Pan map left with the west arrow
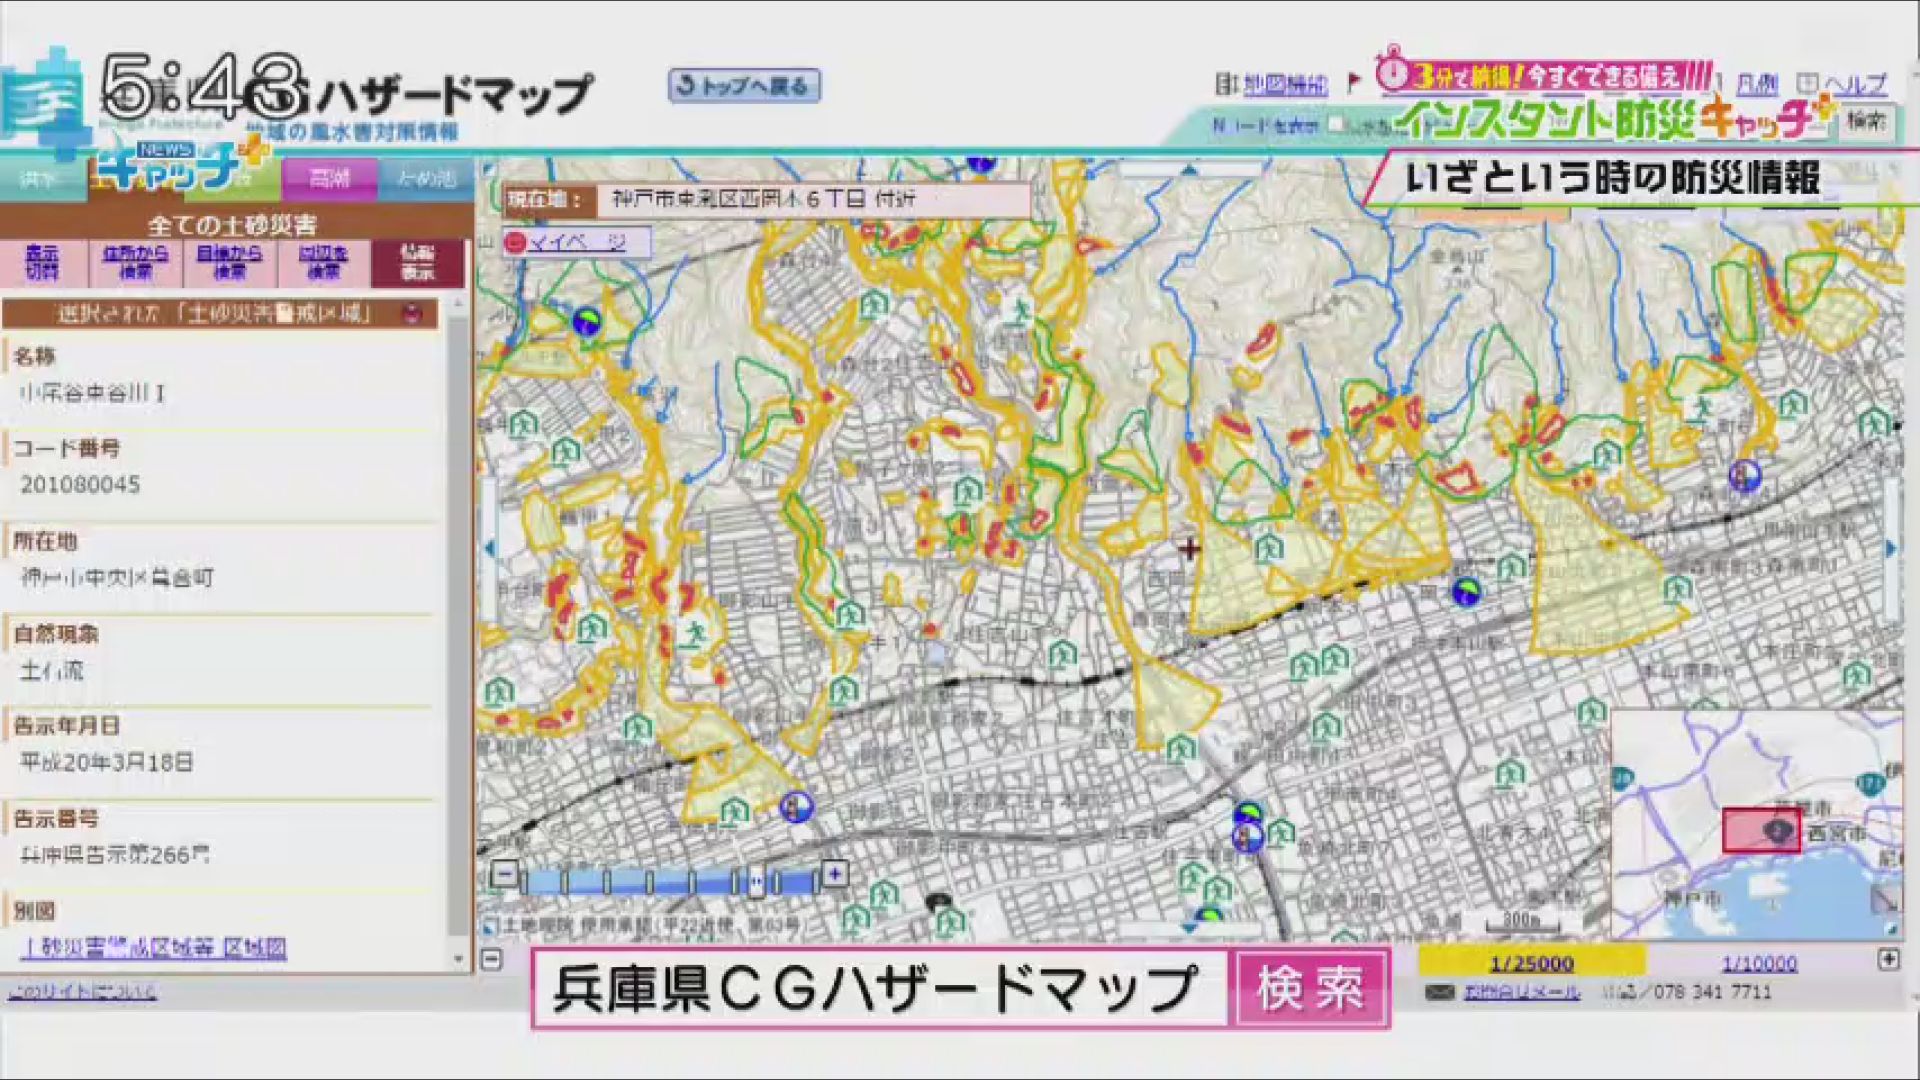Screen dimensions: 1920x1080 489,548
